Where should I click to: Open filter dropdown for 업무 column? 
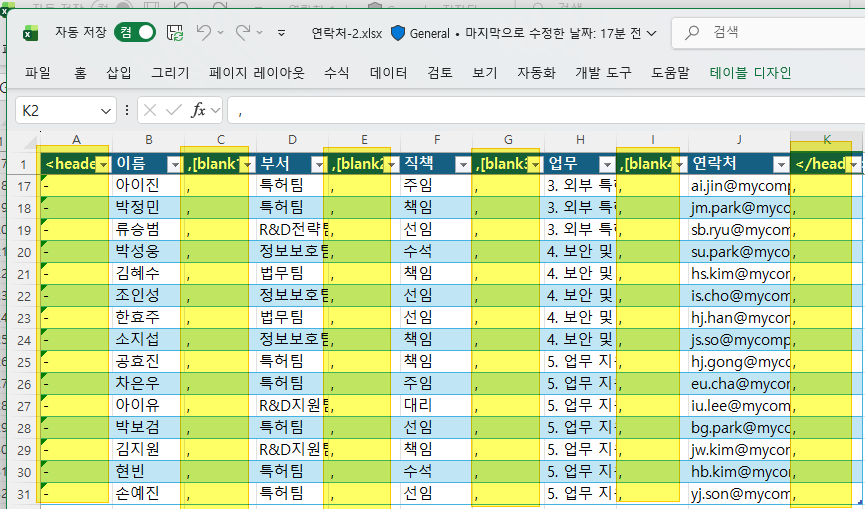[607, 164]
